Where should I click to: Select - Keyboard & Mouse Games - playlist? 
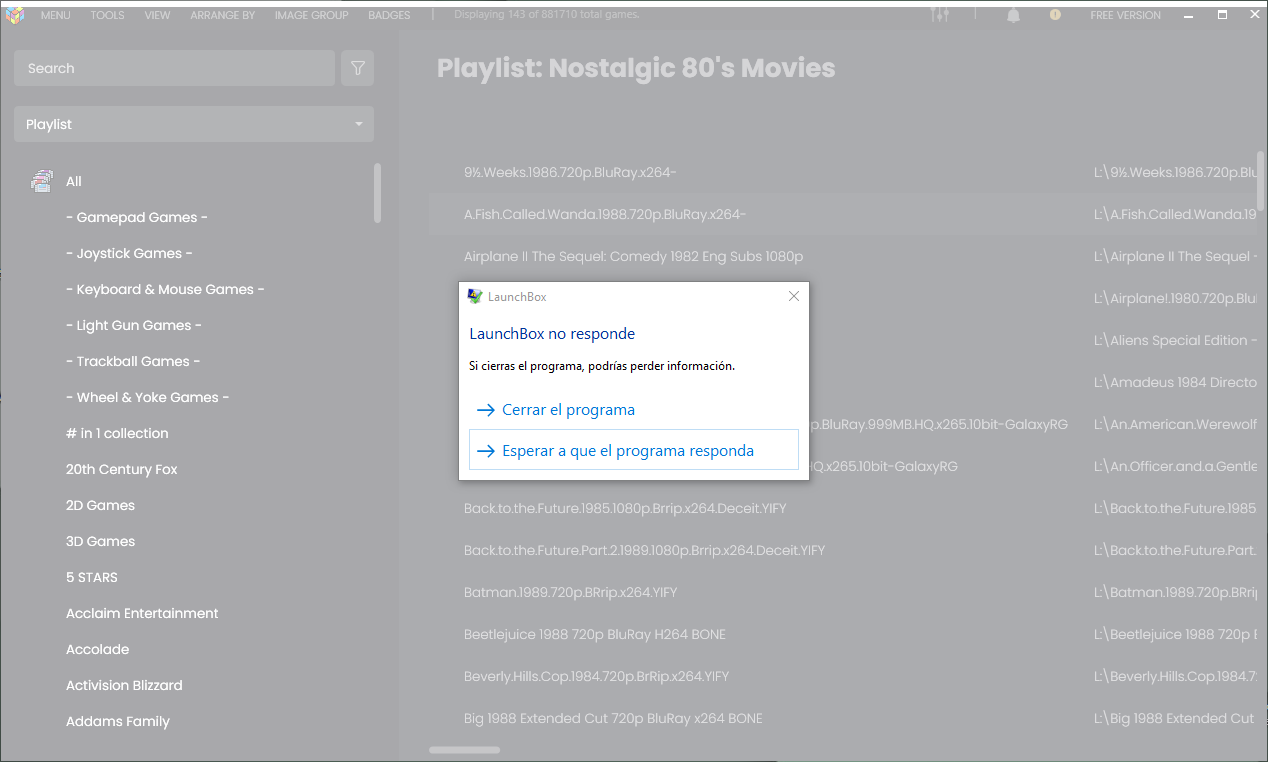click(165, 289)
